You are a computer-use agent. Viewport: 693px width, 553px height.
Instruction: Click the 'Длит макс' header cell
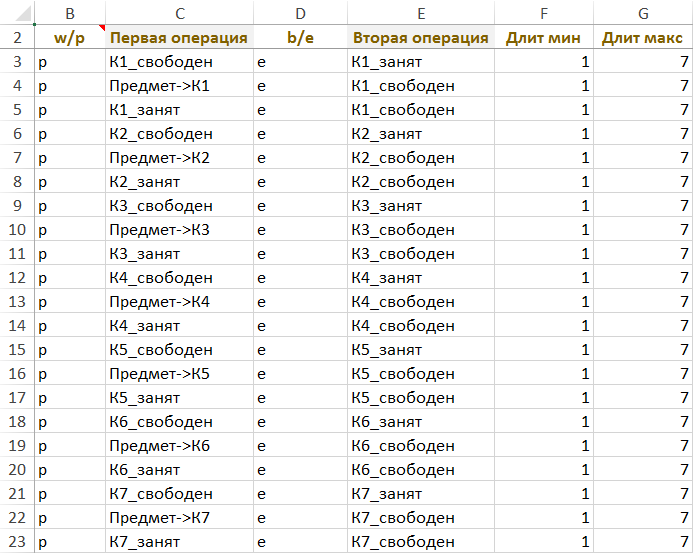click(643, 38)
